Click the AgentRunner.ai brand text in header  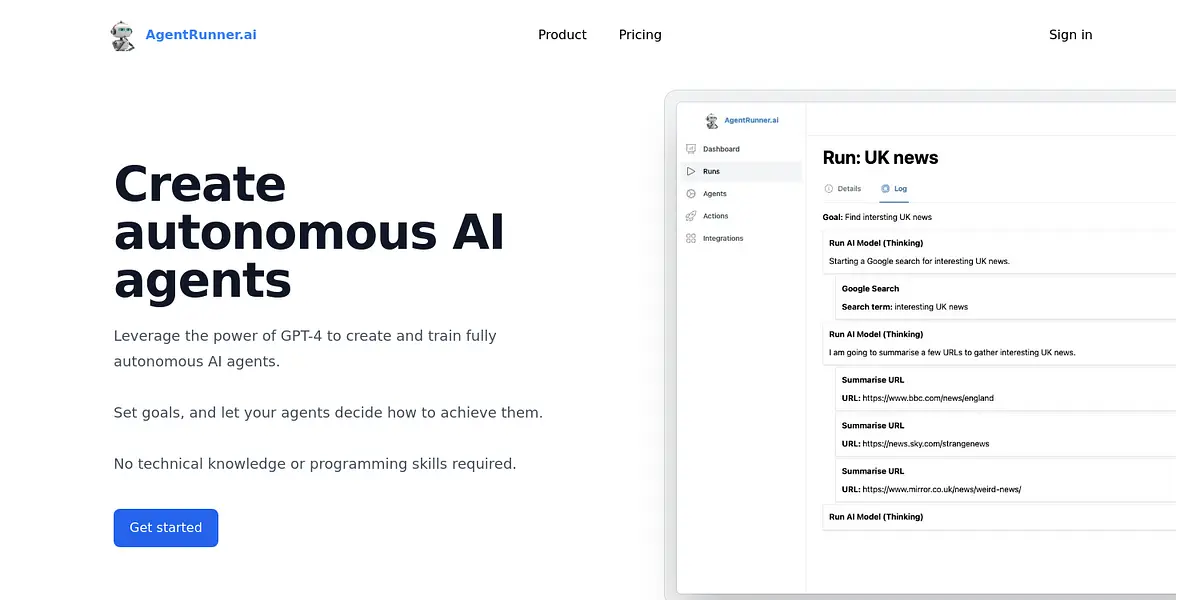point(200,35)
